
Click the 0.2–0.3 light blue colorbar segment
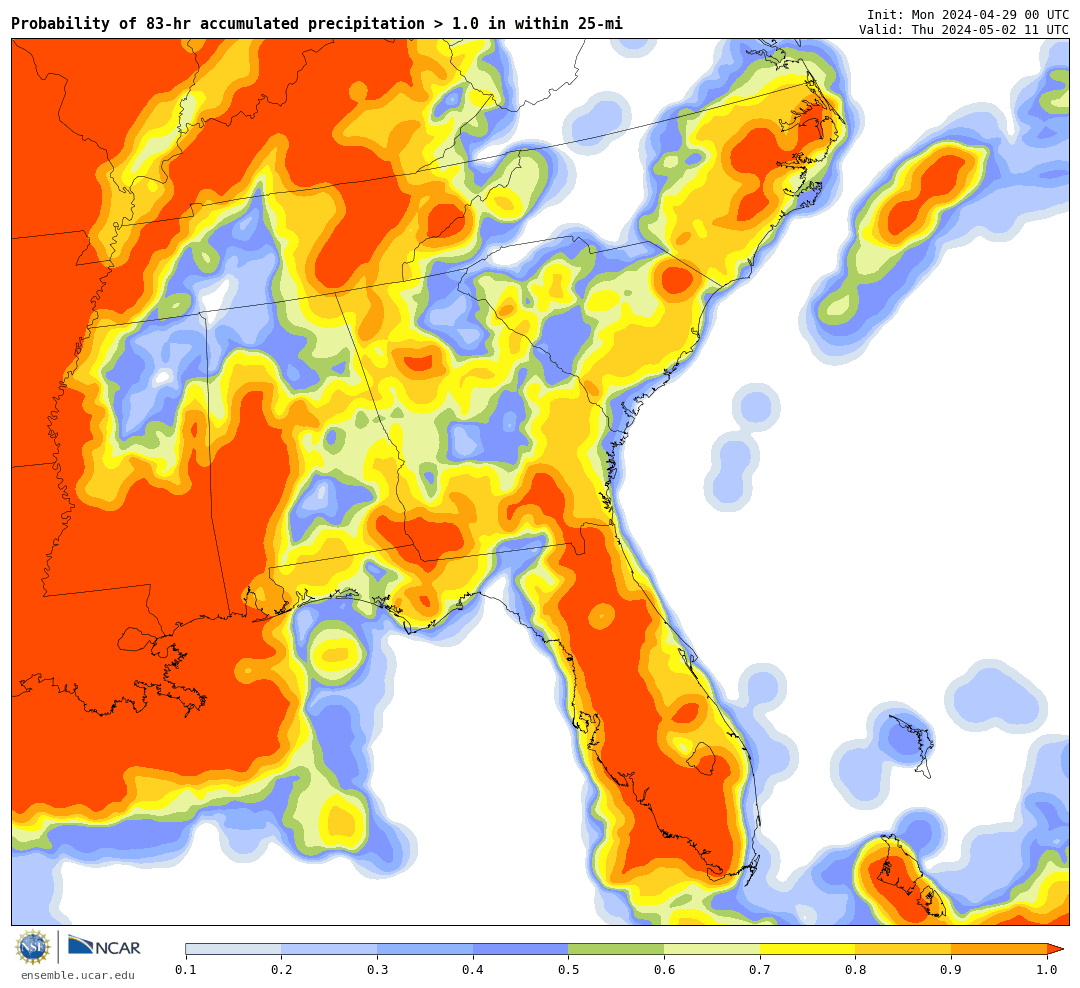329,949
